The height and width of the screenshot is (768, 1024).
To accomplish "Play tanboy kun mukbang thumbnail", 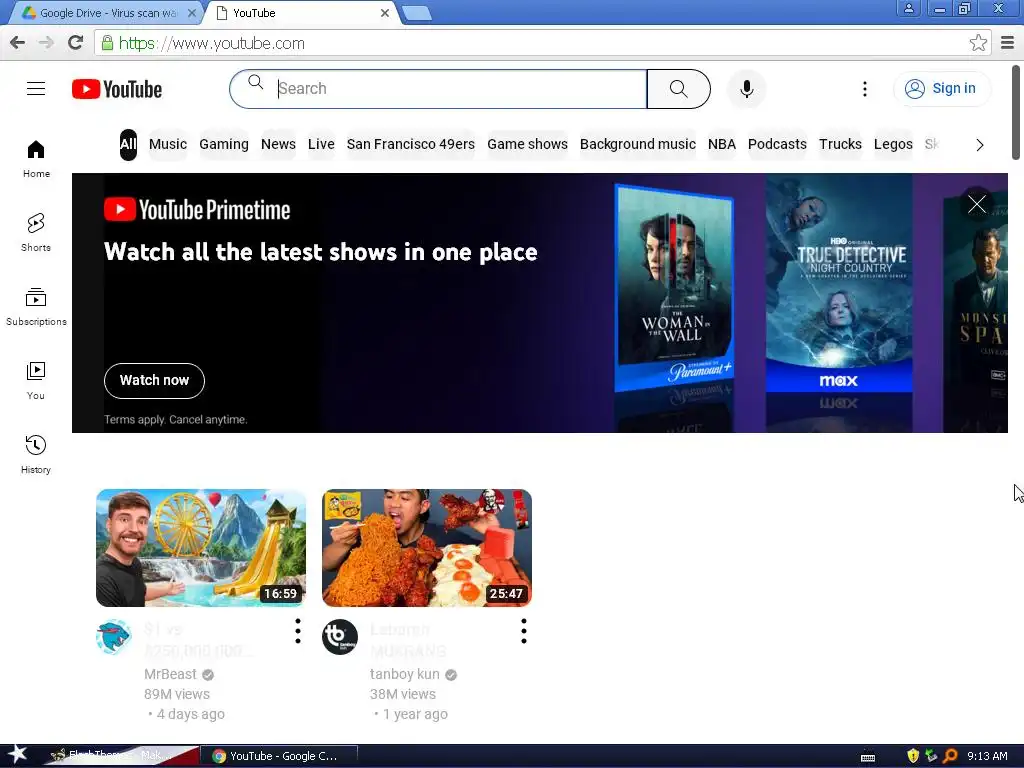I will point(427,548).
